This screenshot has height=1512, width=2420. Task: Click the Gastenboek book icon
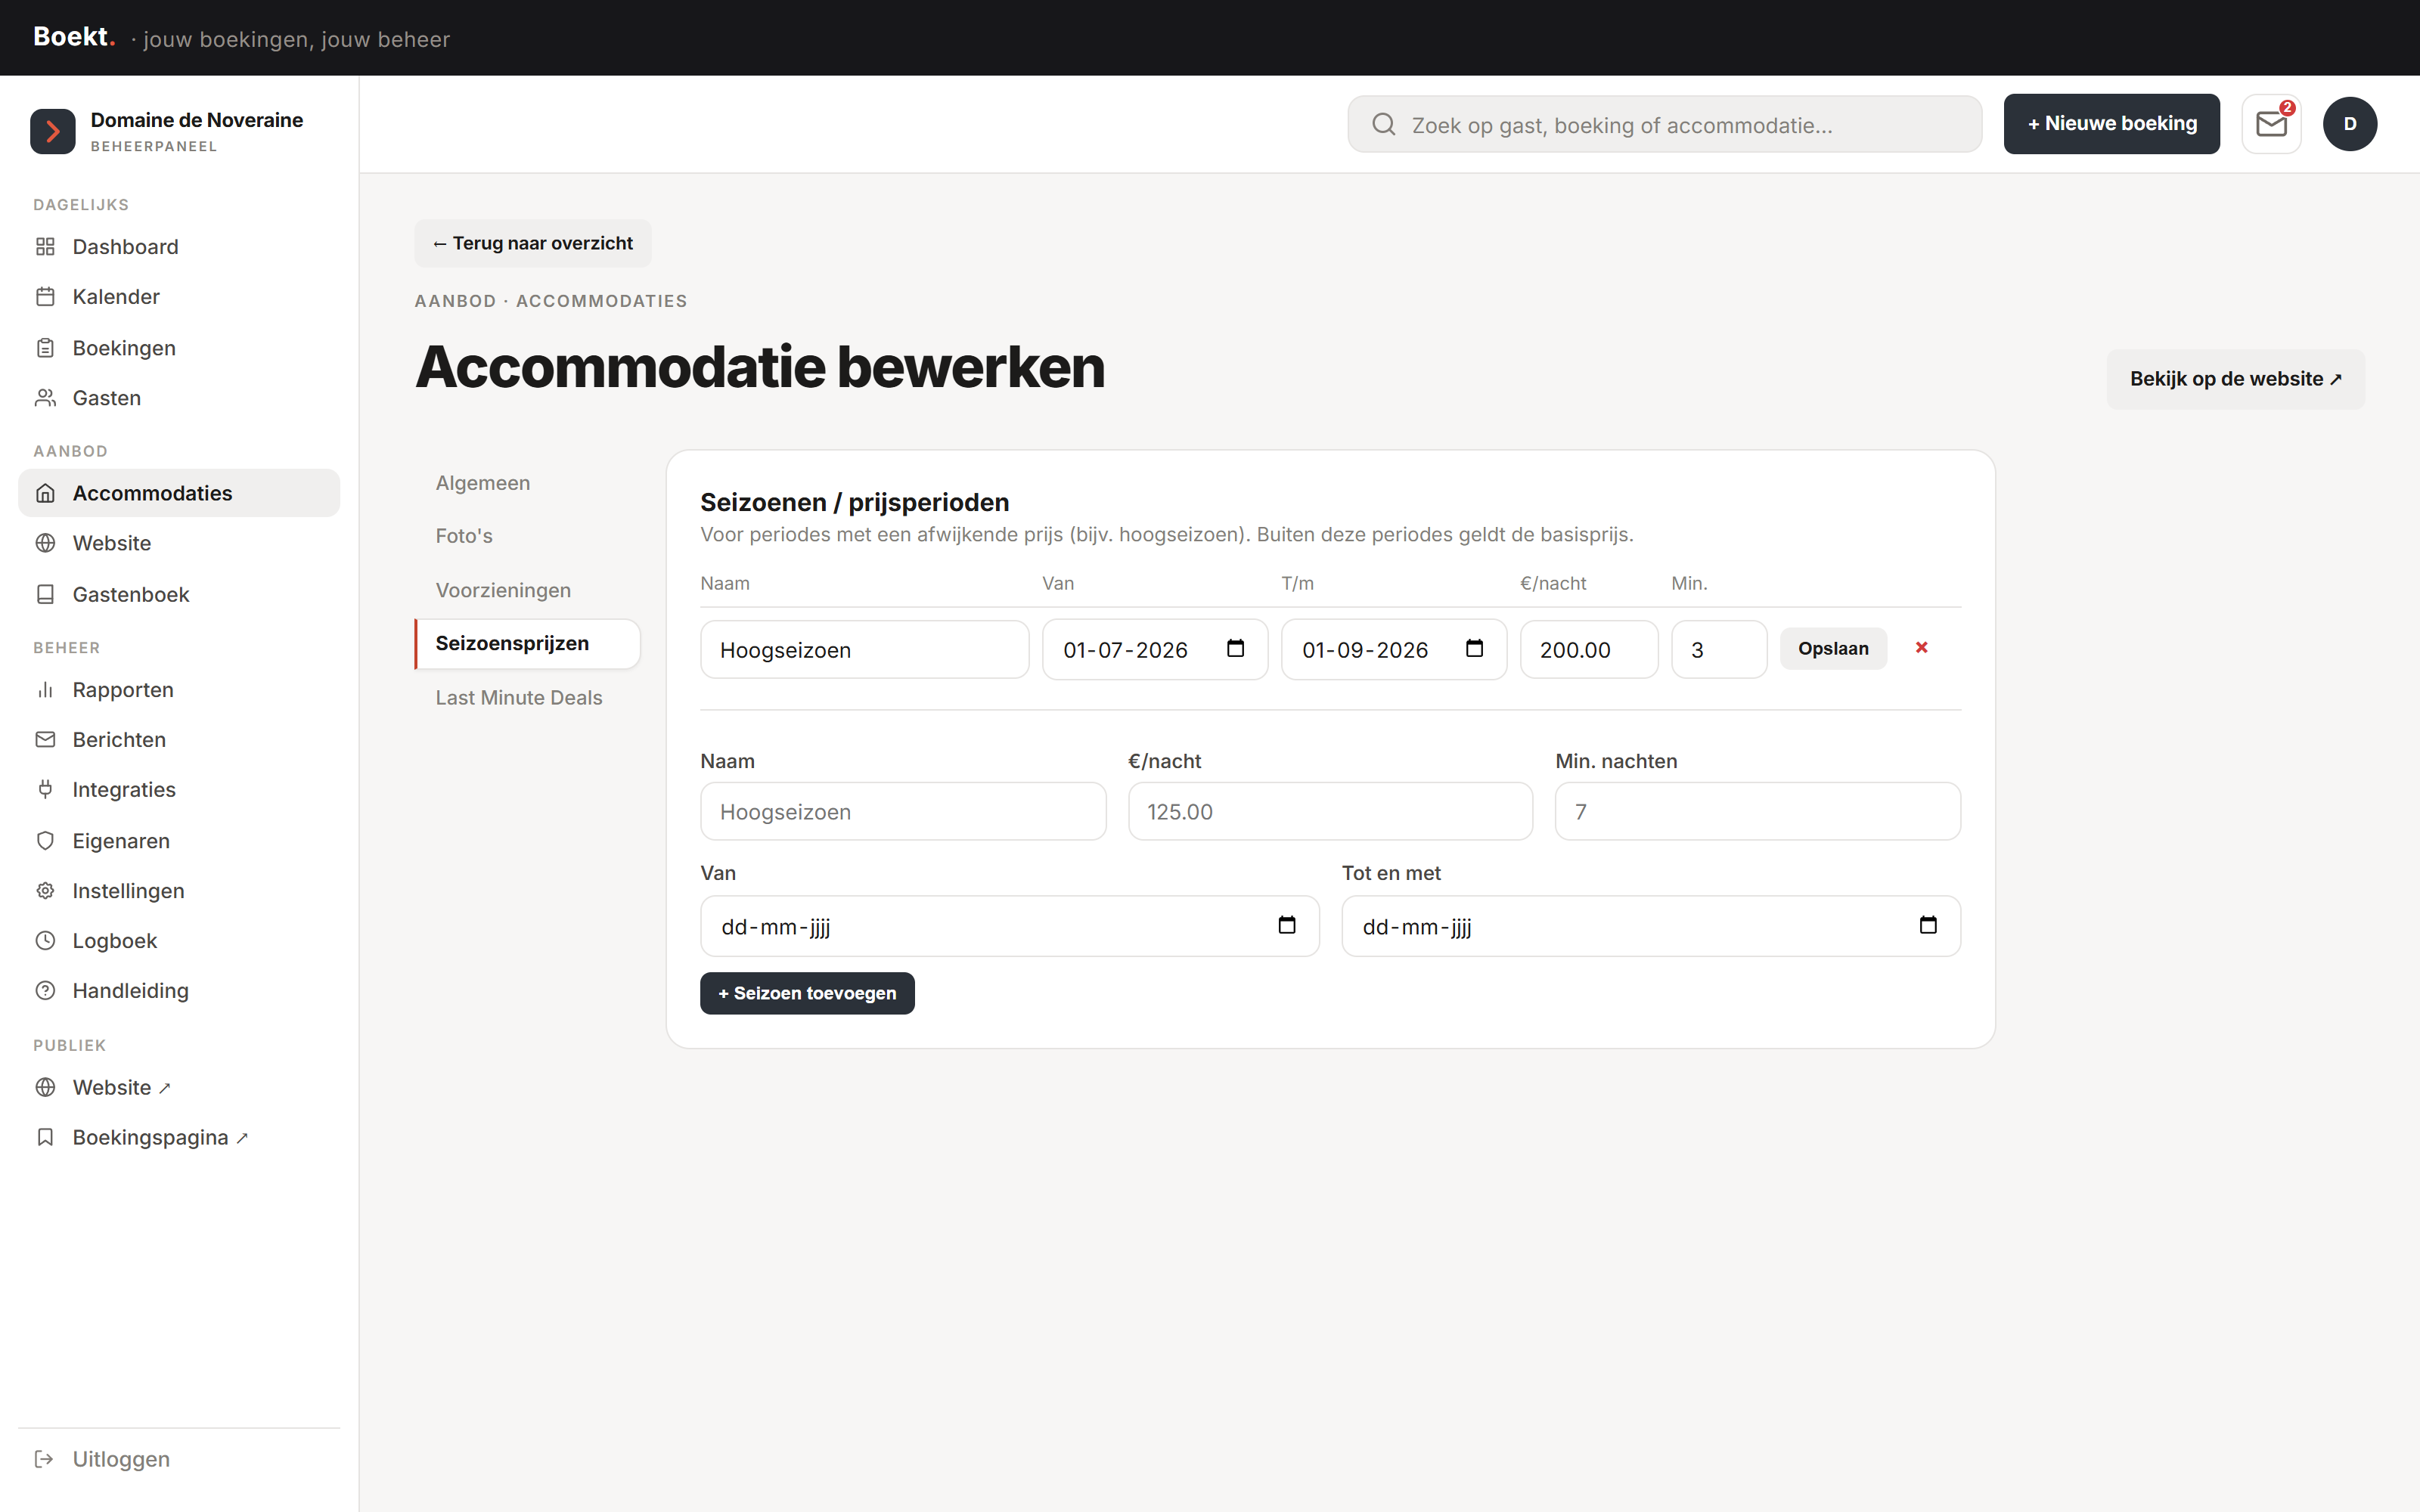pyautogui.click(x=45, y=594)
